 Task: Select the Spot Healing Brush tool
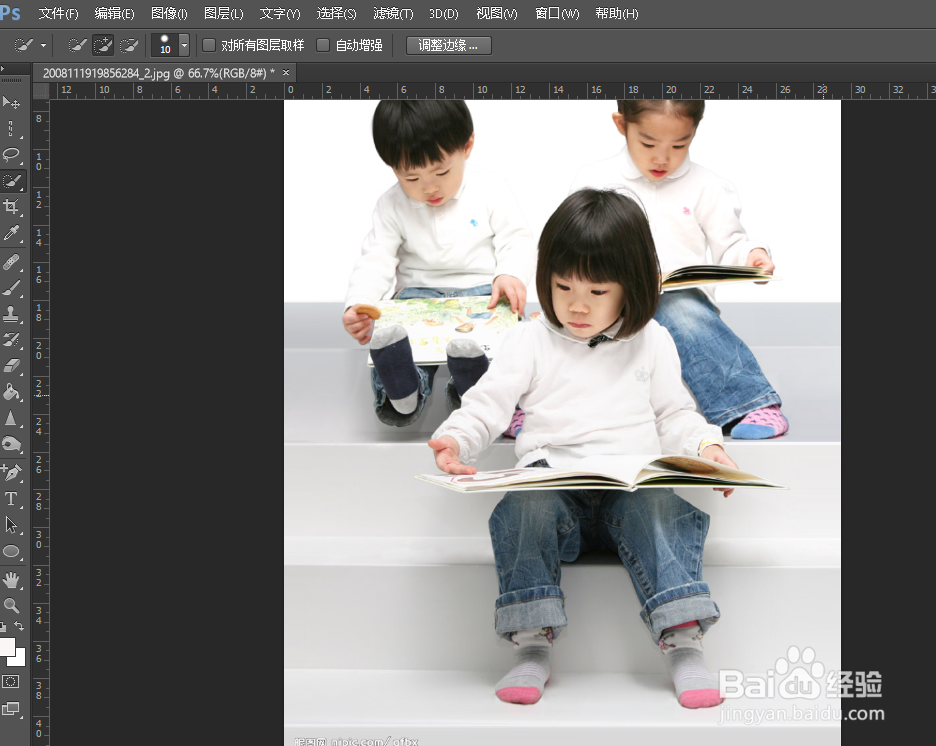coord(13,260)
